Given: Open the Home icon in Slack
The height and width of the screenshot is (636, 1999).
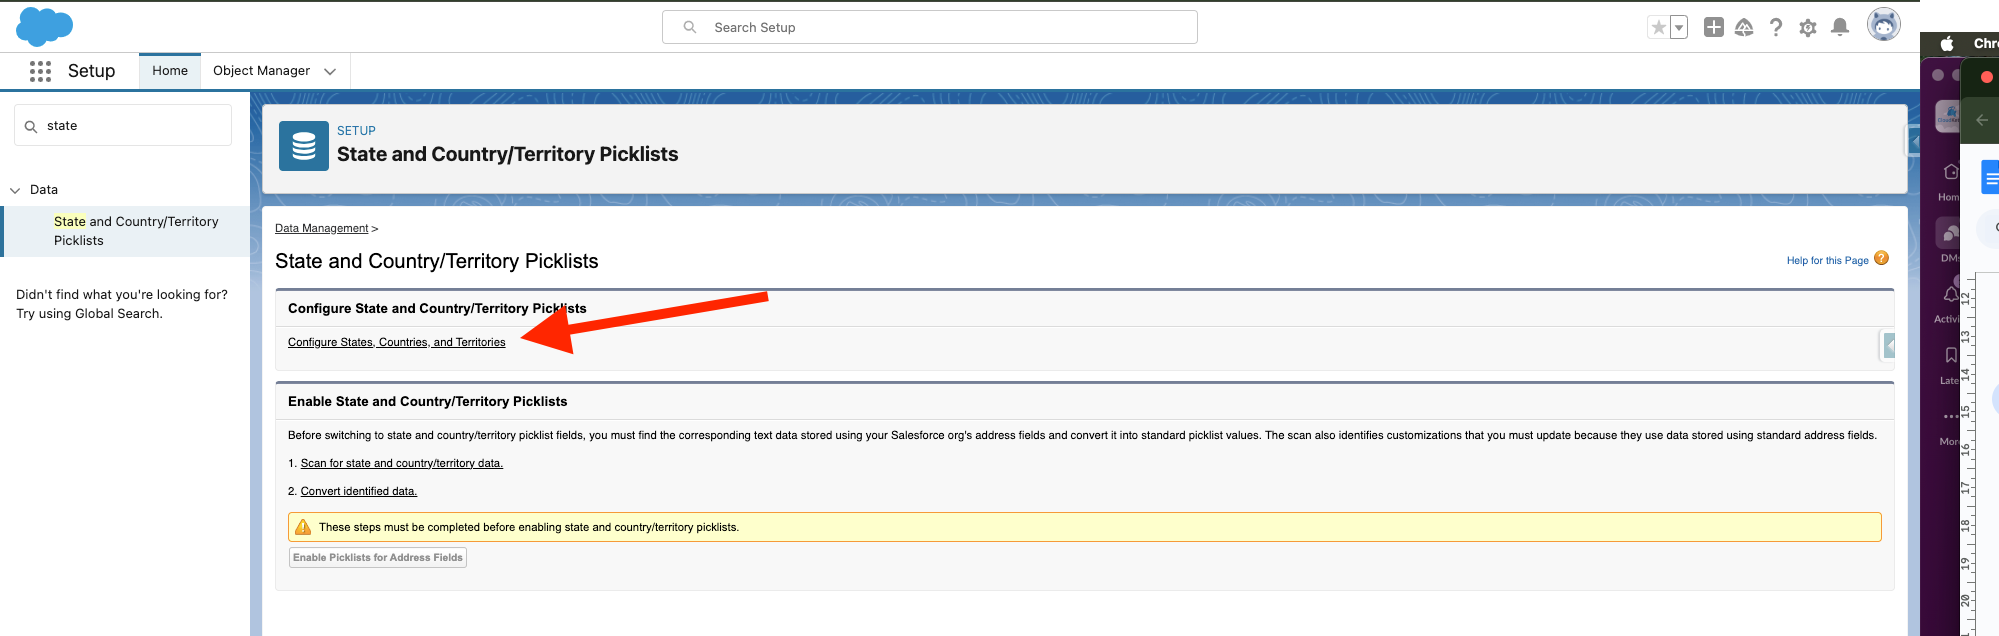Looking at the screenshot, I should (1950, 173).
